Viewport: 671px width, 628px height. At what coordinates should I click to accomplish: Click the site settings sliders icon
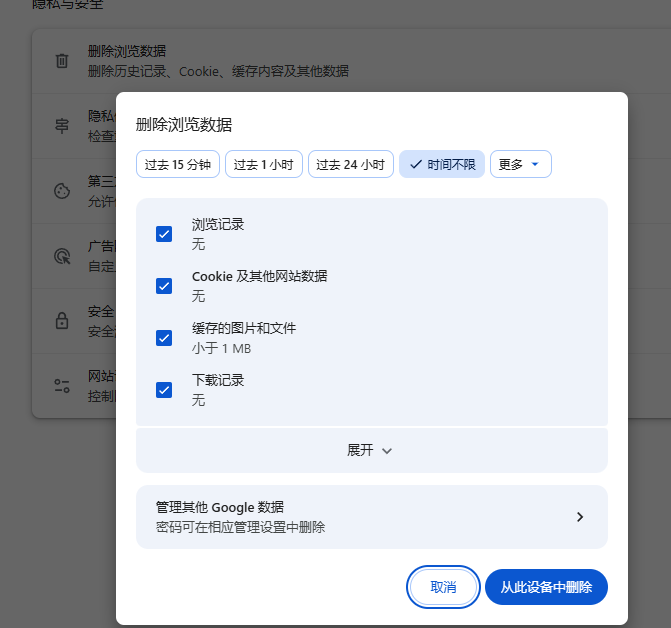click(x=62, y=386)
